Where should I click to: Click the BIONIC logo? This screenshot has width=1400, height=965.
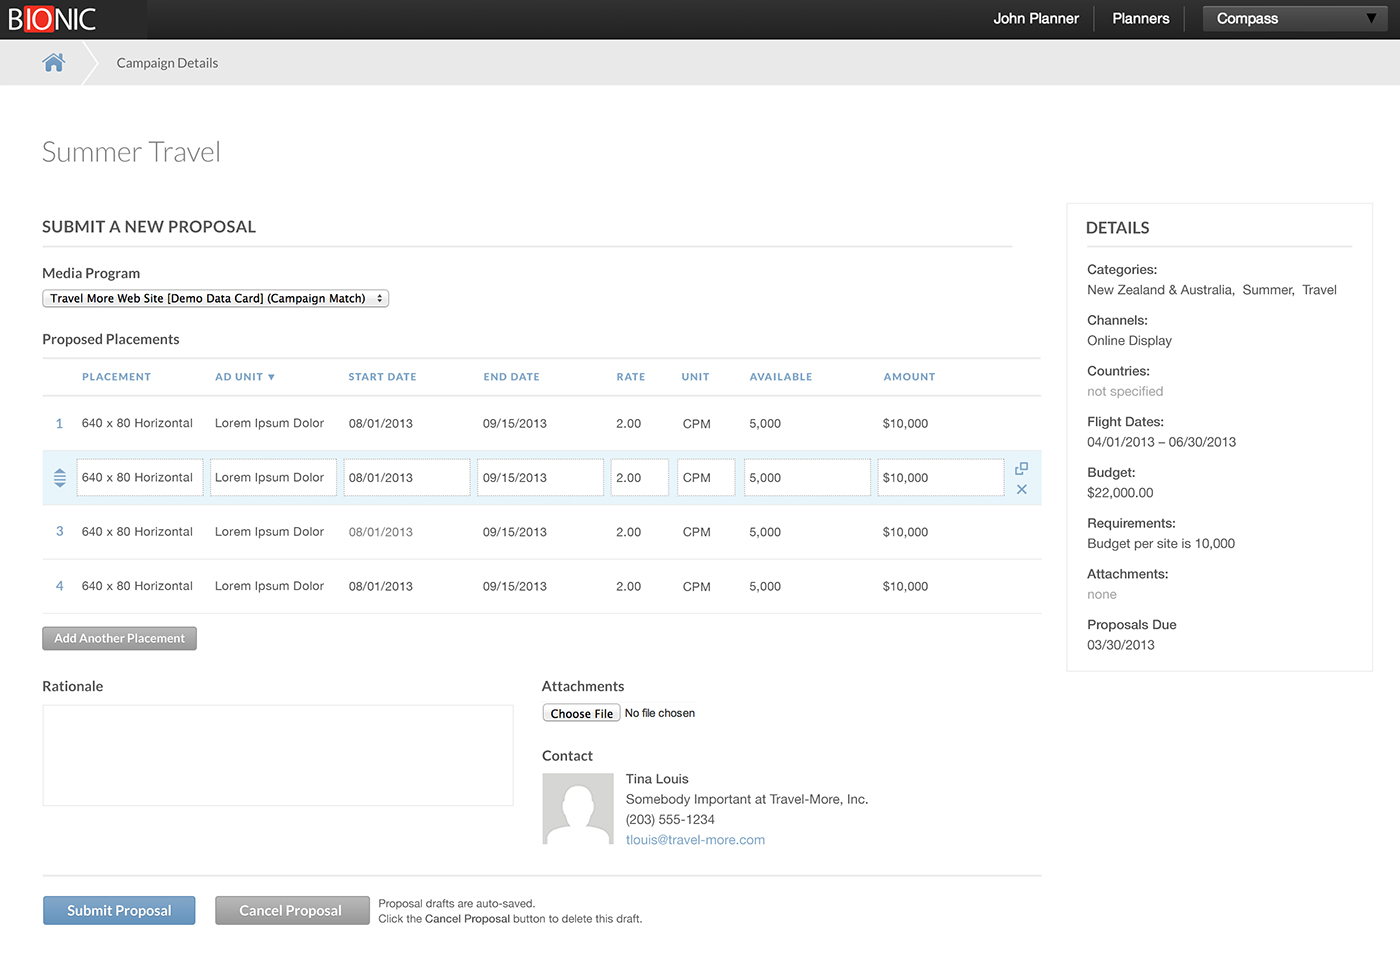[52, 19]
